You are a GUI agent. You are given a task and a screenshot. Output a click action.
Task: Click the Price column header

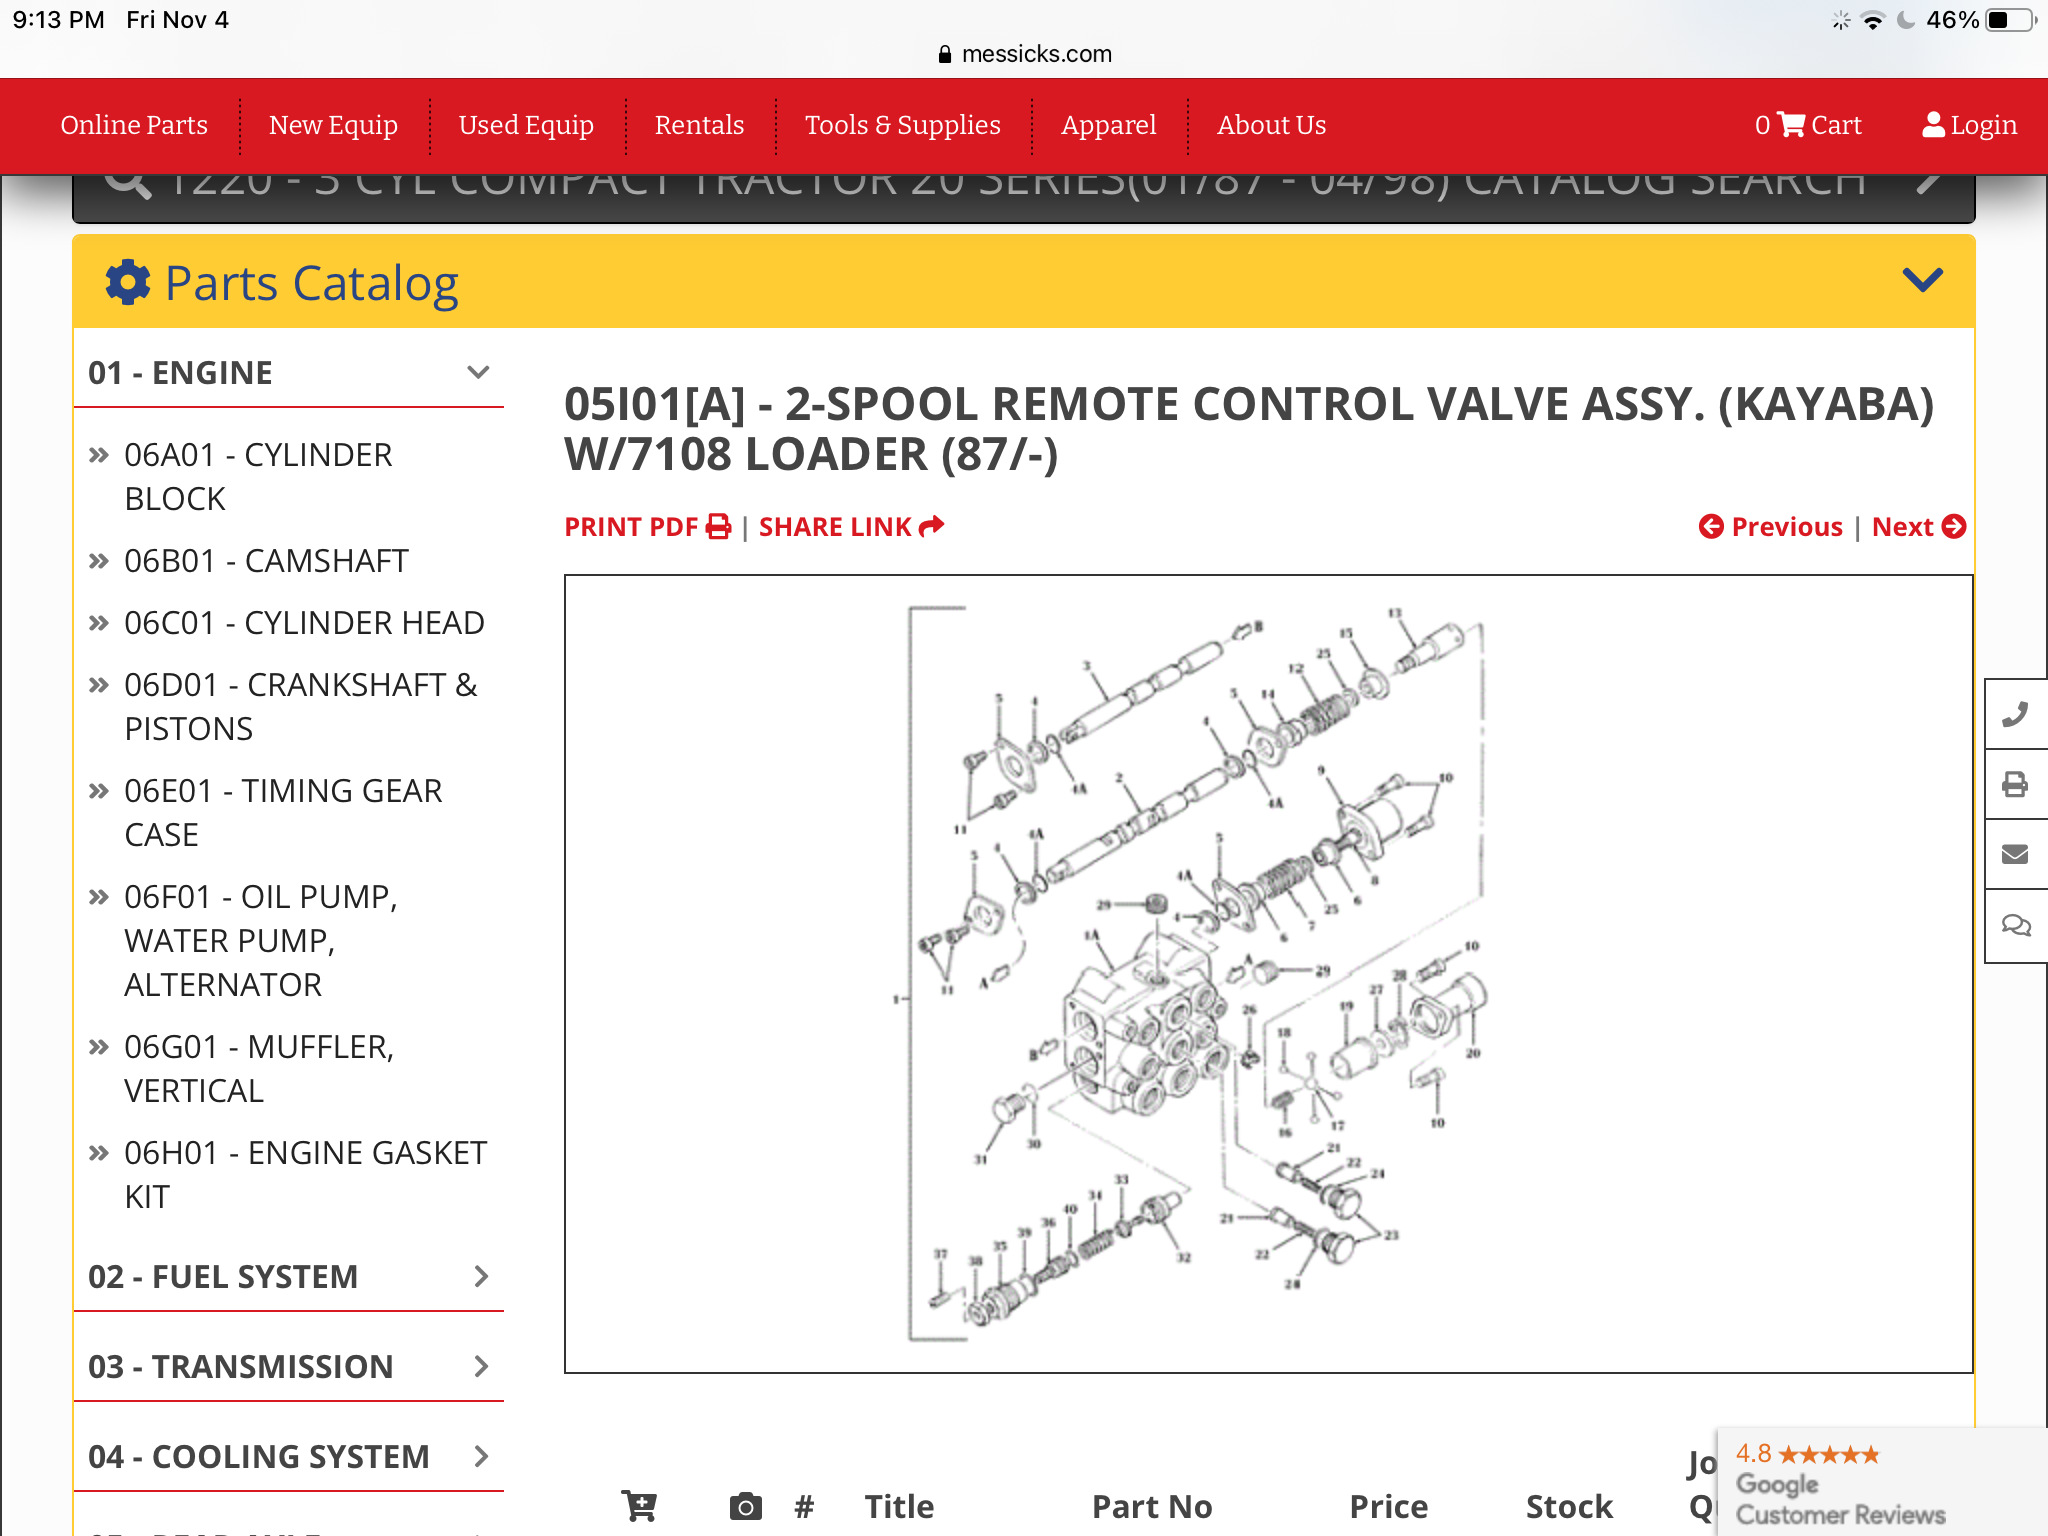click(1388, 1506)
